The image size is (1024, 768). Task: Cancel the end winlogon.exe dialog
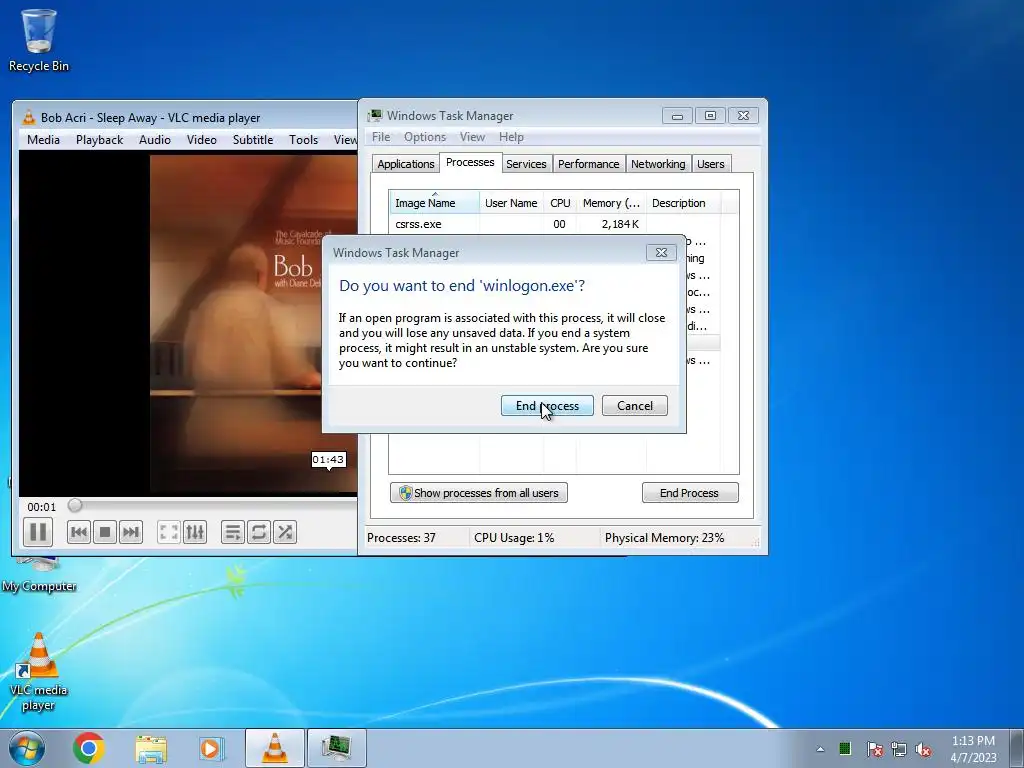[x=635, y=406]
